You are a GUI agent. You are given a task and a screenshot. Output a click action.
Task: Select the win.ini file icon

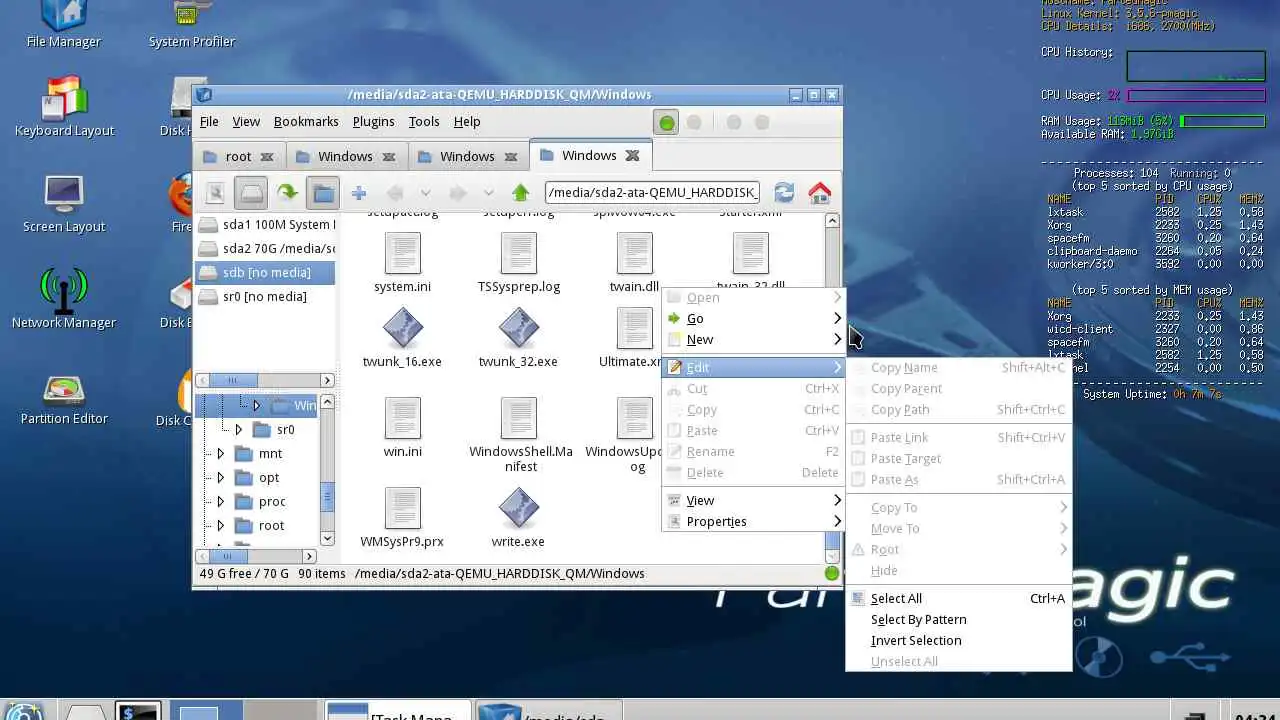(x=403, y=418)
